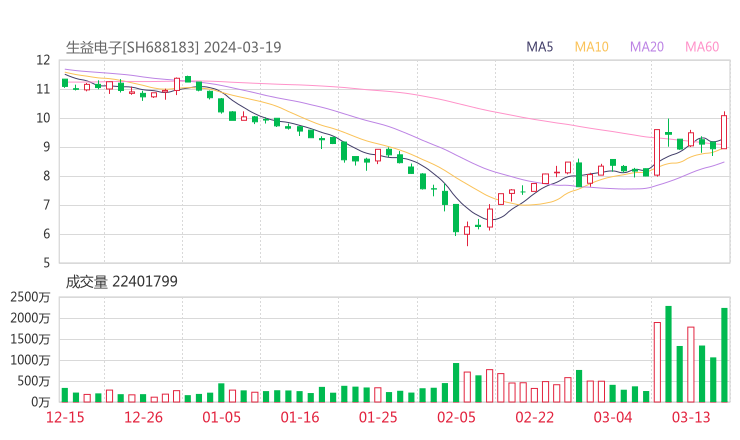Click the price axis value 6
The width and height of the screenshot is (740, 440).
point(46,234)
